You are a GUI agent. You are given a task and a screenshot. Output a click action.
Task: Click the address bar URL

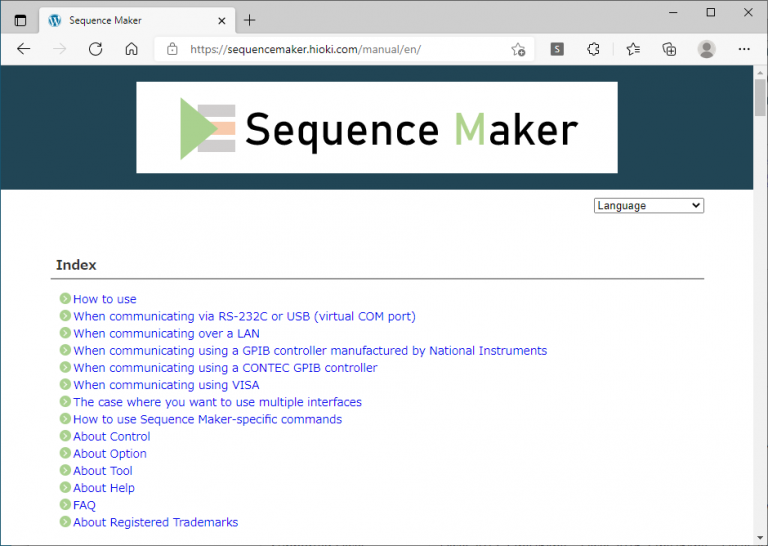tap(305, 49)
